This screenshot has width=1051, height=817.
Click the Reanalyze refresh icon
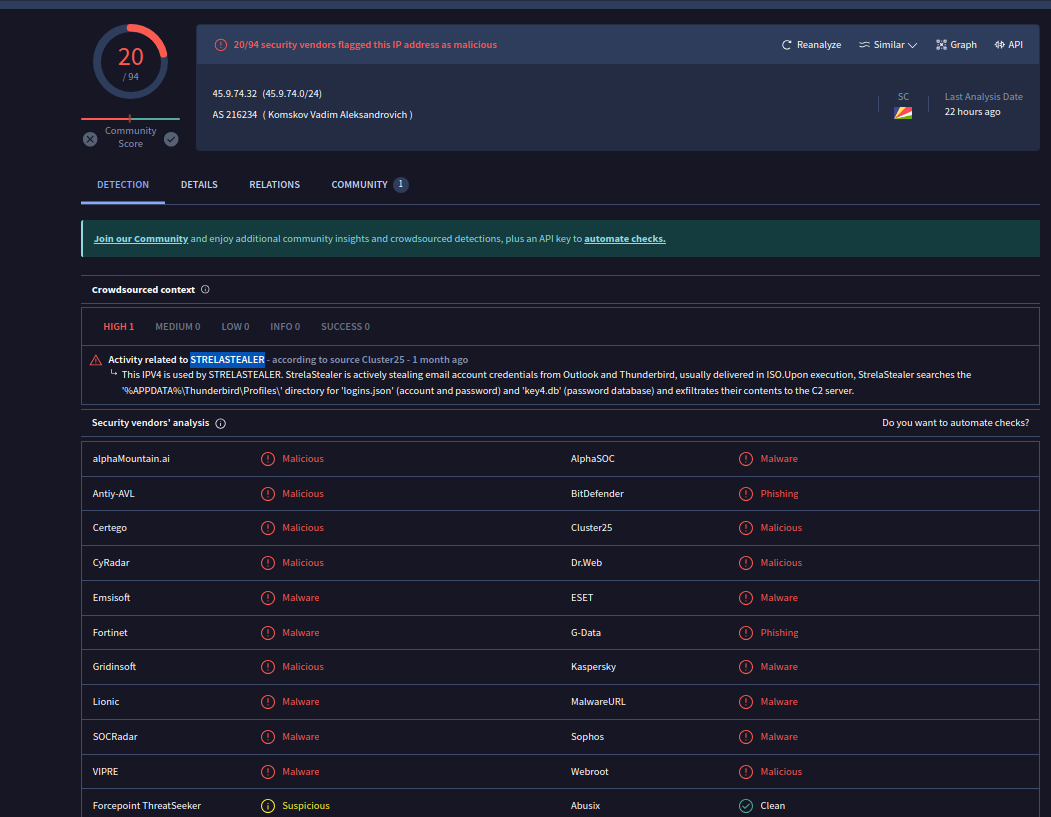pyautogui.click(x=787, y=45)
